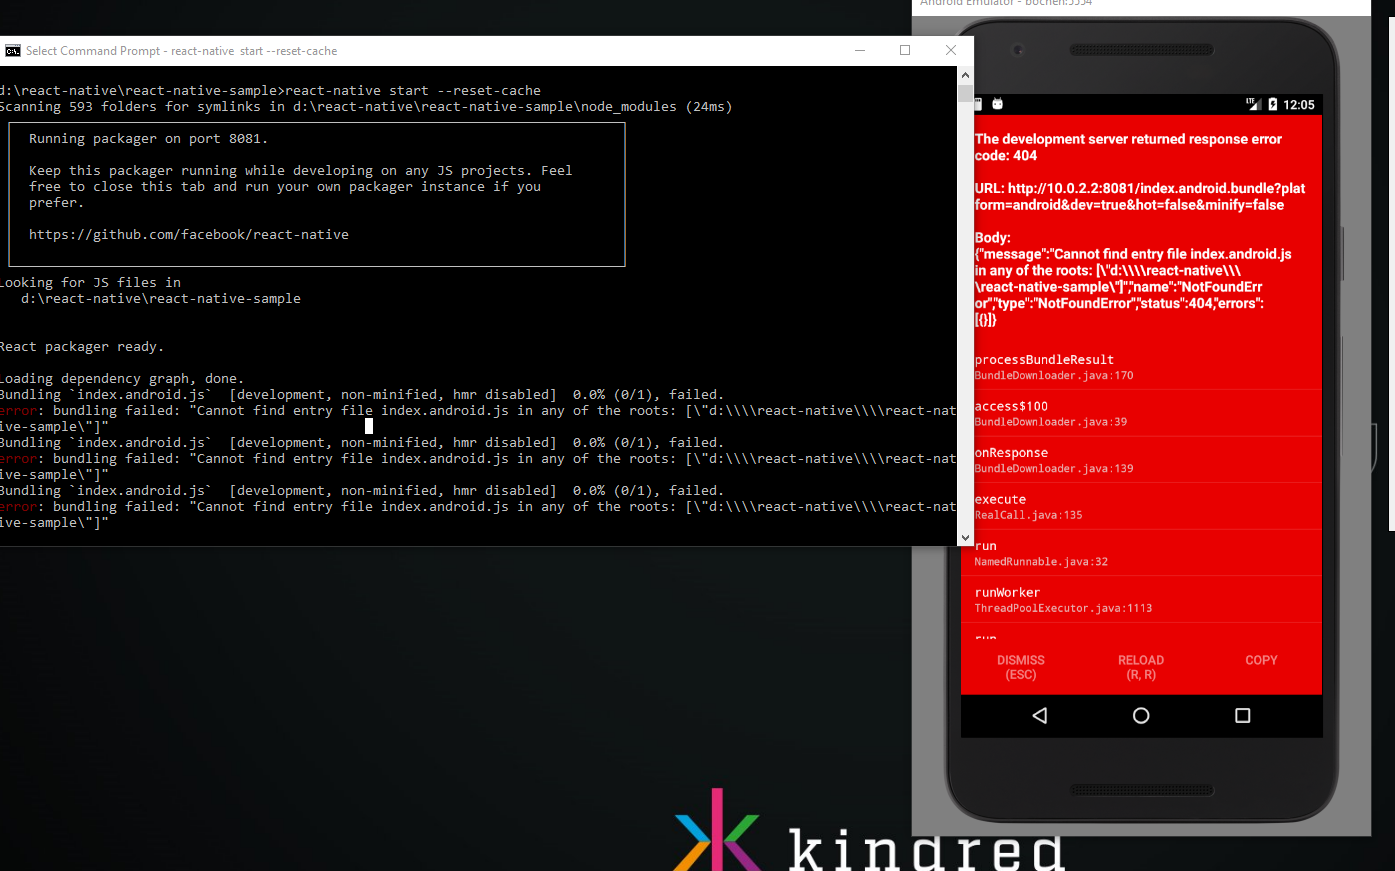Click COPY to copy the error details
This screenshot has height=871, width=1395.
click(1261, 660)
